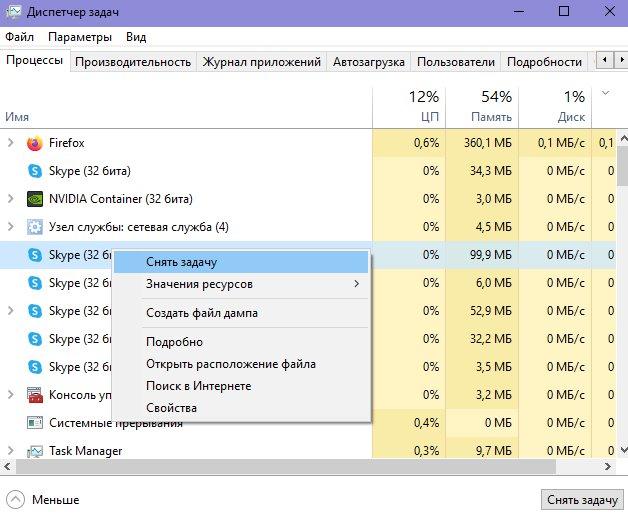Choose Создать файл дампа in context menu

241,313
